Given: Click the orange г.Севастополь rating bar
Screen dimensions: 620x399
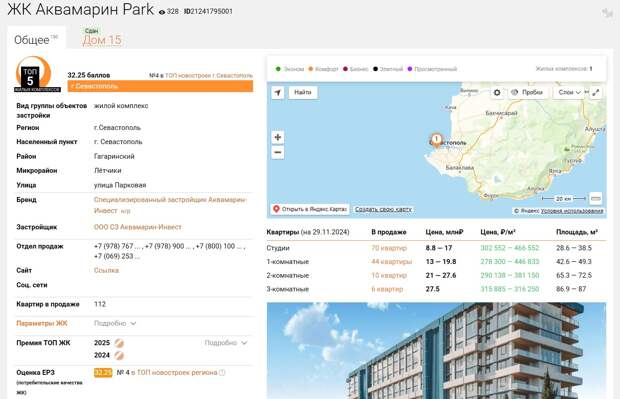Looking at the screenshot, I should pos(160,86).
